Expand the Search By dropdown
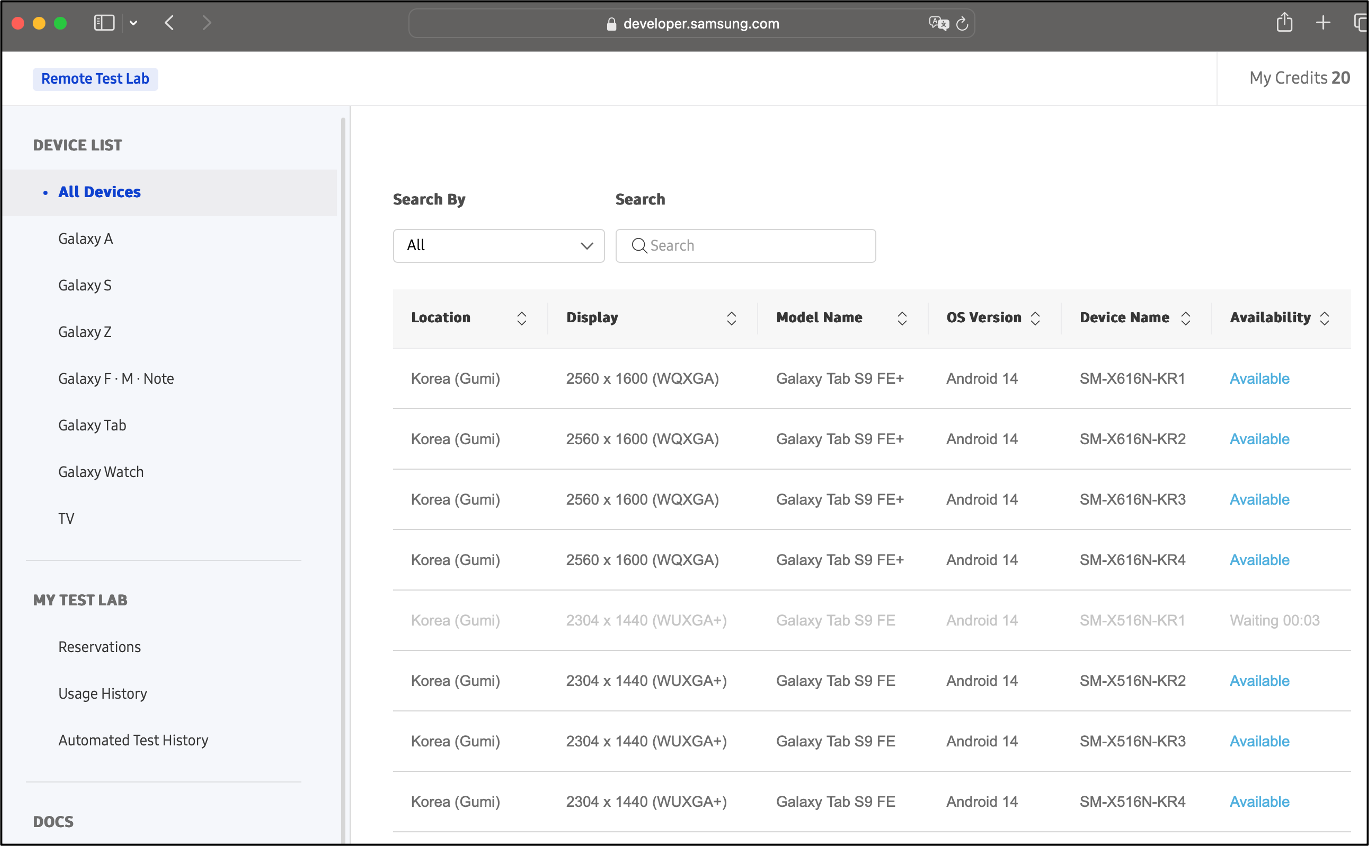This screenshot has height=846, width=1370. [499, 246]
